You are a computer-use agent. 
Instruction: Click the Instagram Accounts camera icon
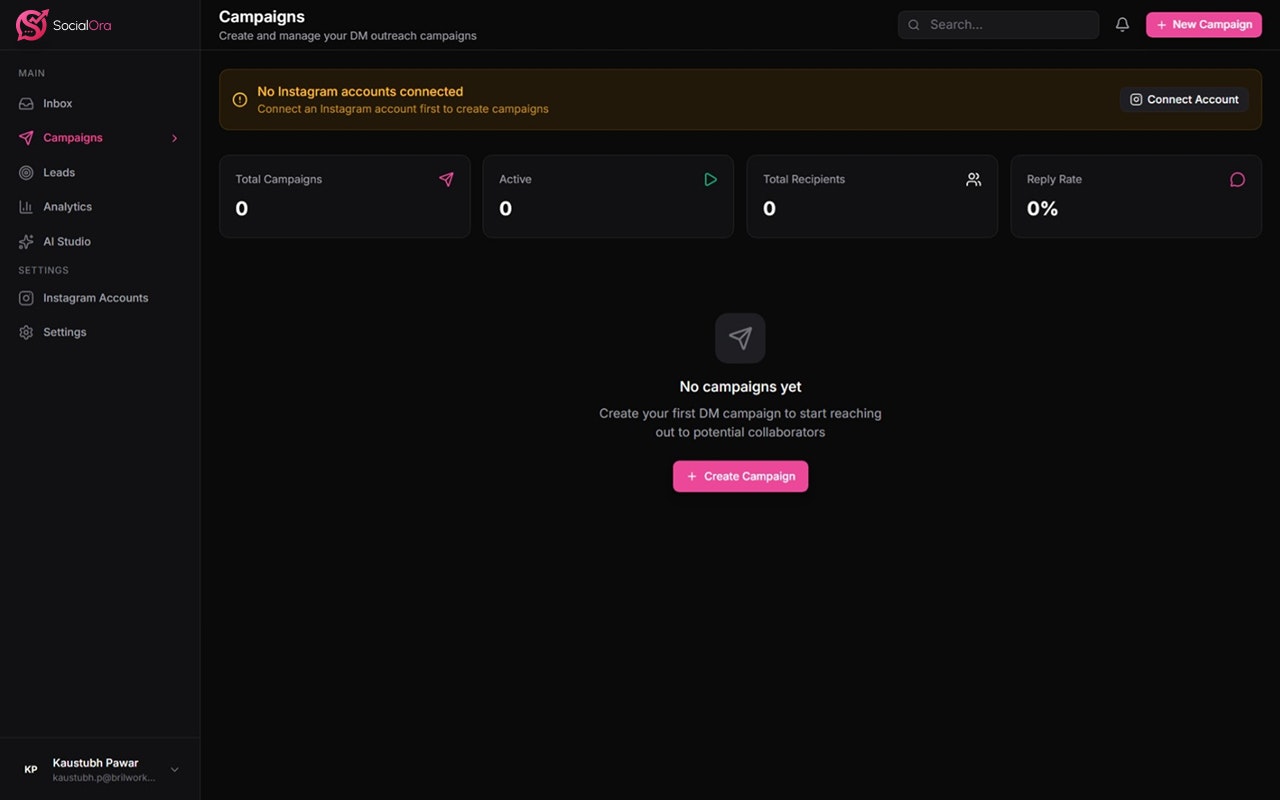[x=26, y=298]
